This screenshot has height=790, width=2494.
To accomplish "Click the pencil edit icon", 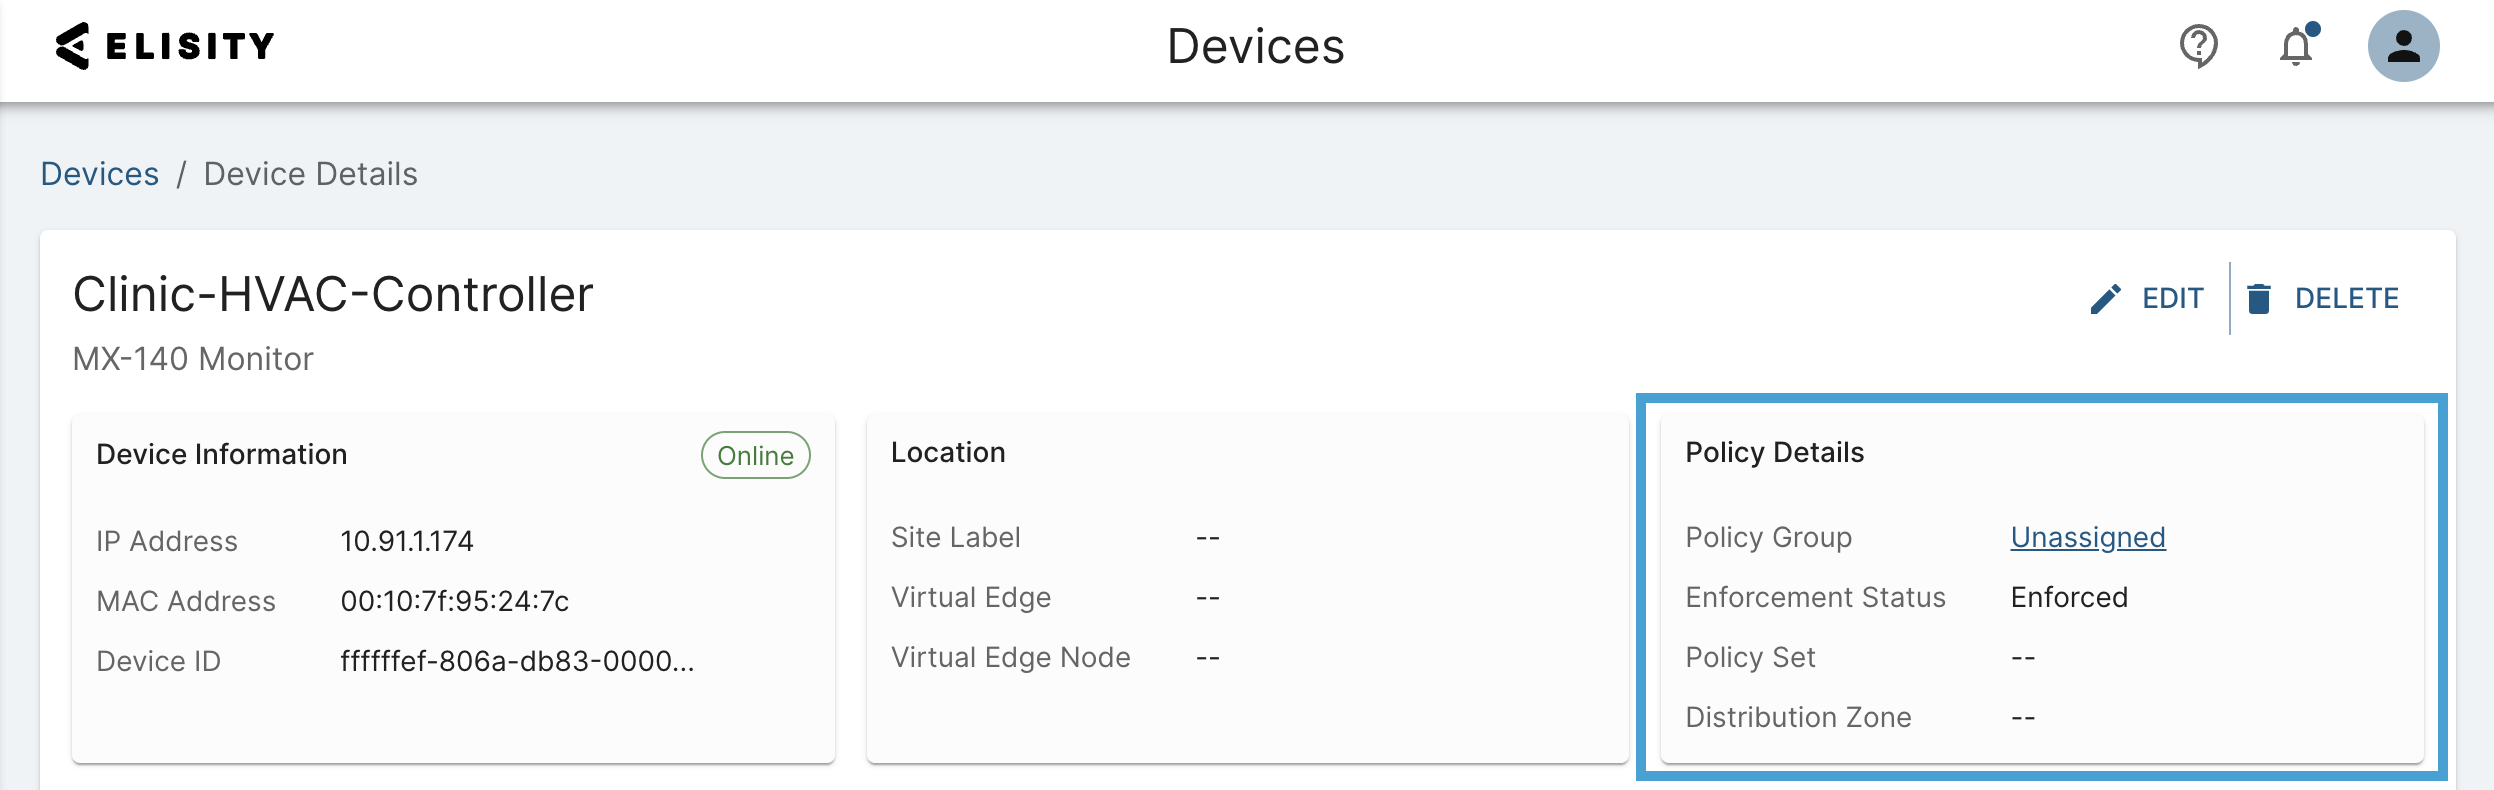I will click(x=2105, y=299).
